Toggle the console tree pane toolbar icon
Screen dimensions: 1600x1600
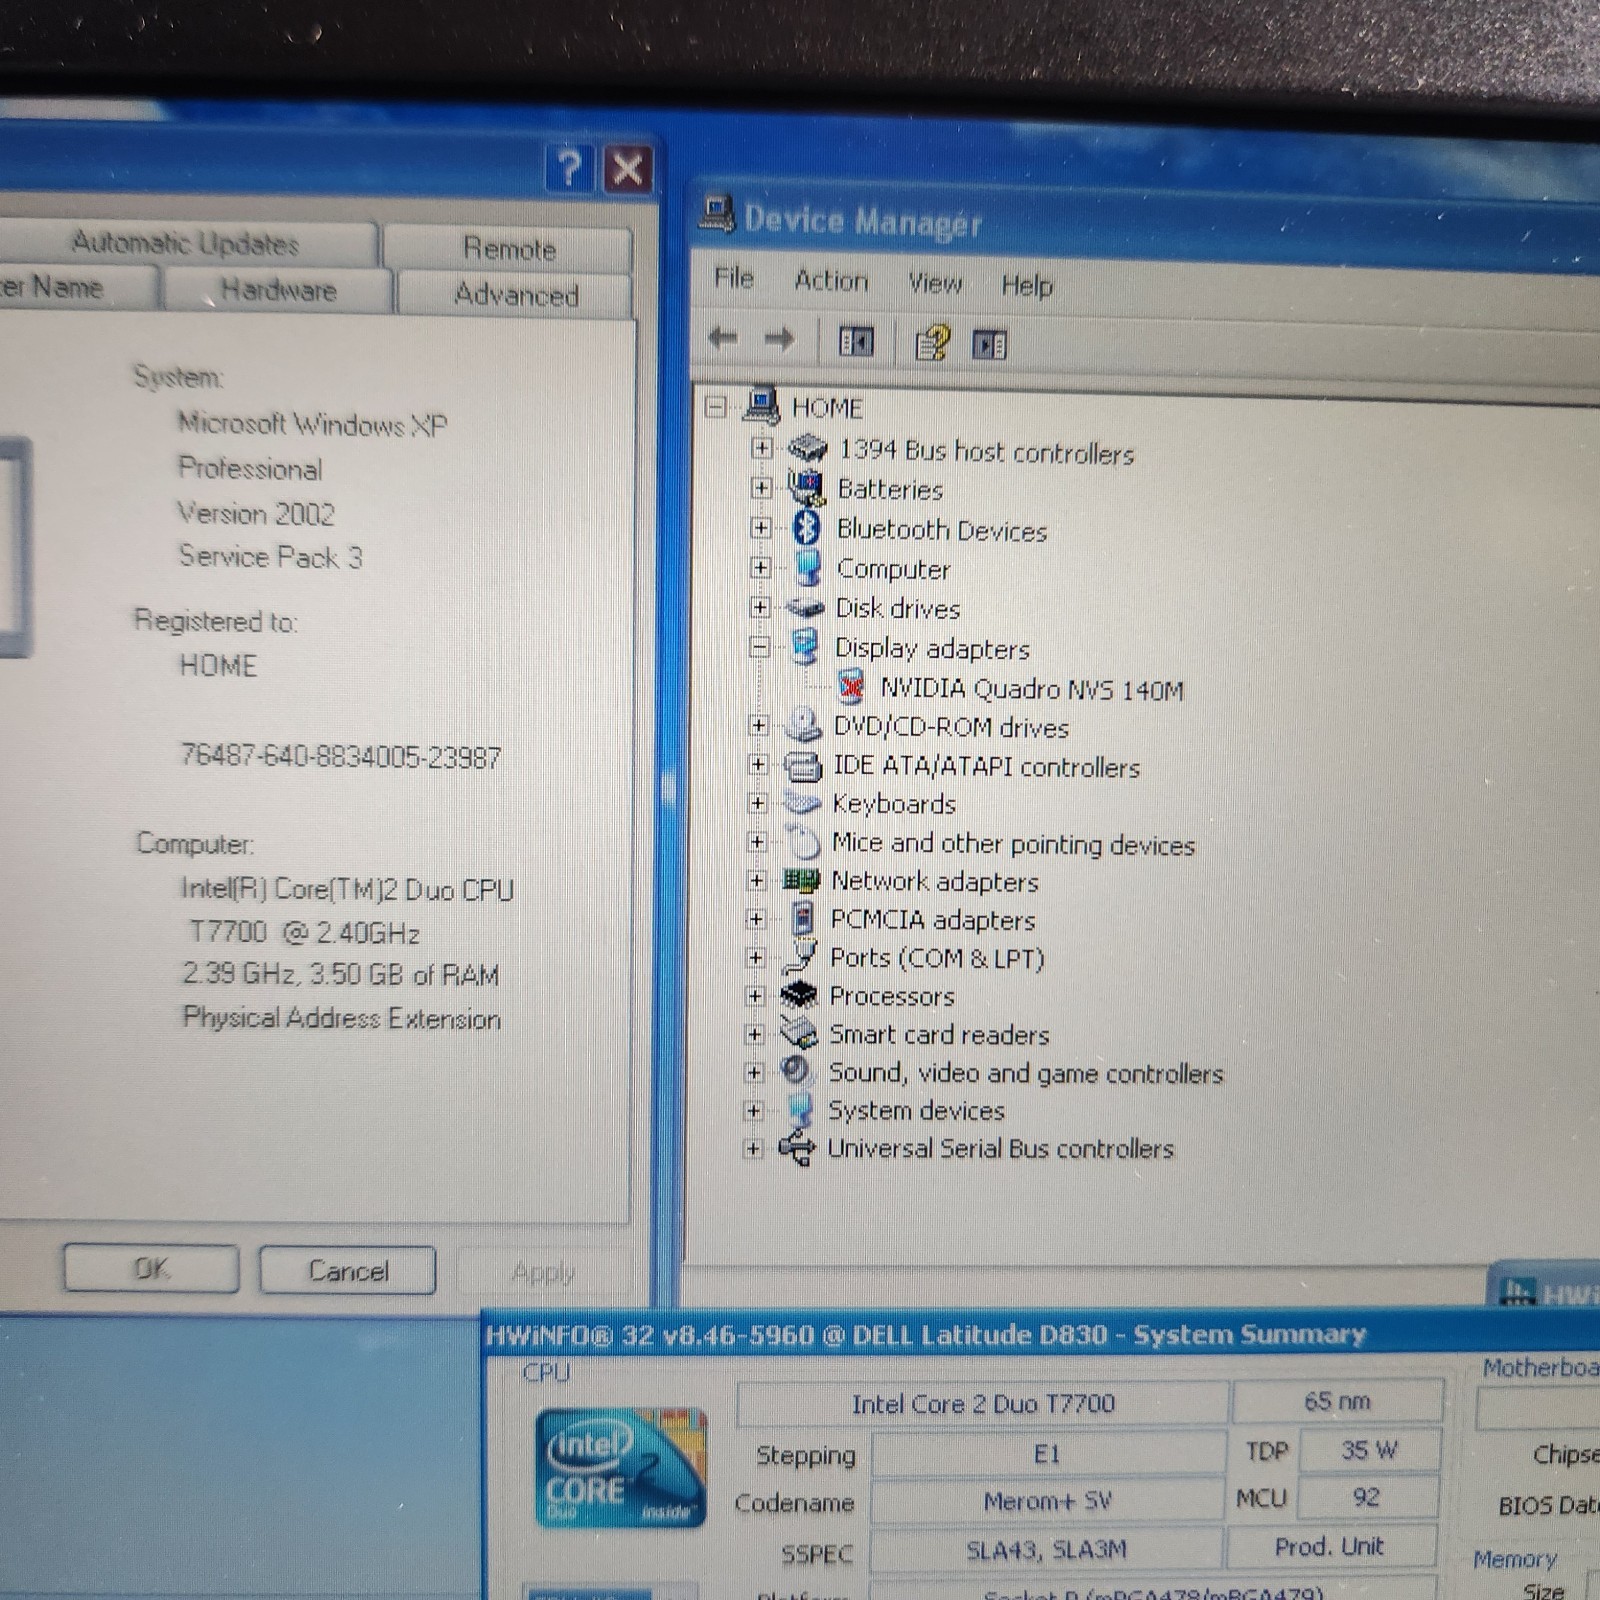[856, 342]
